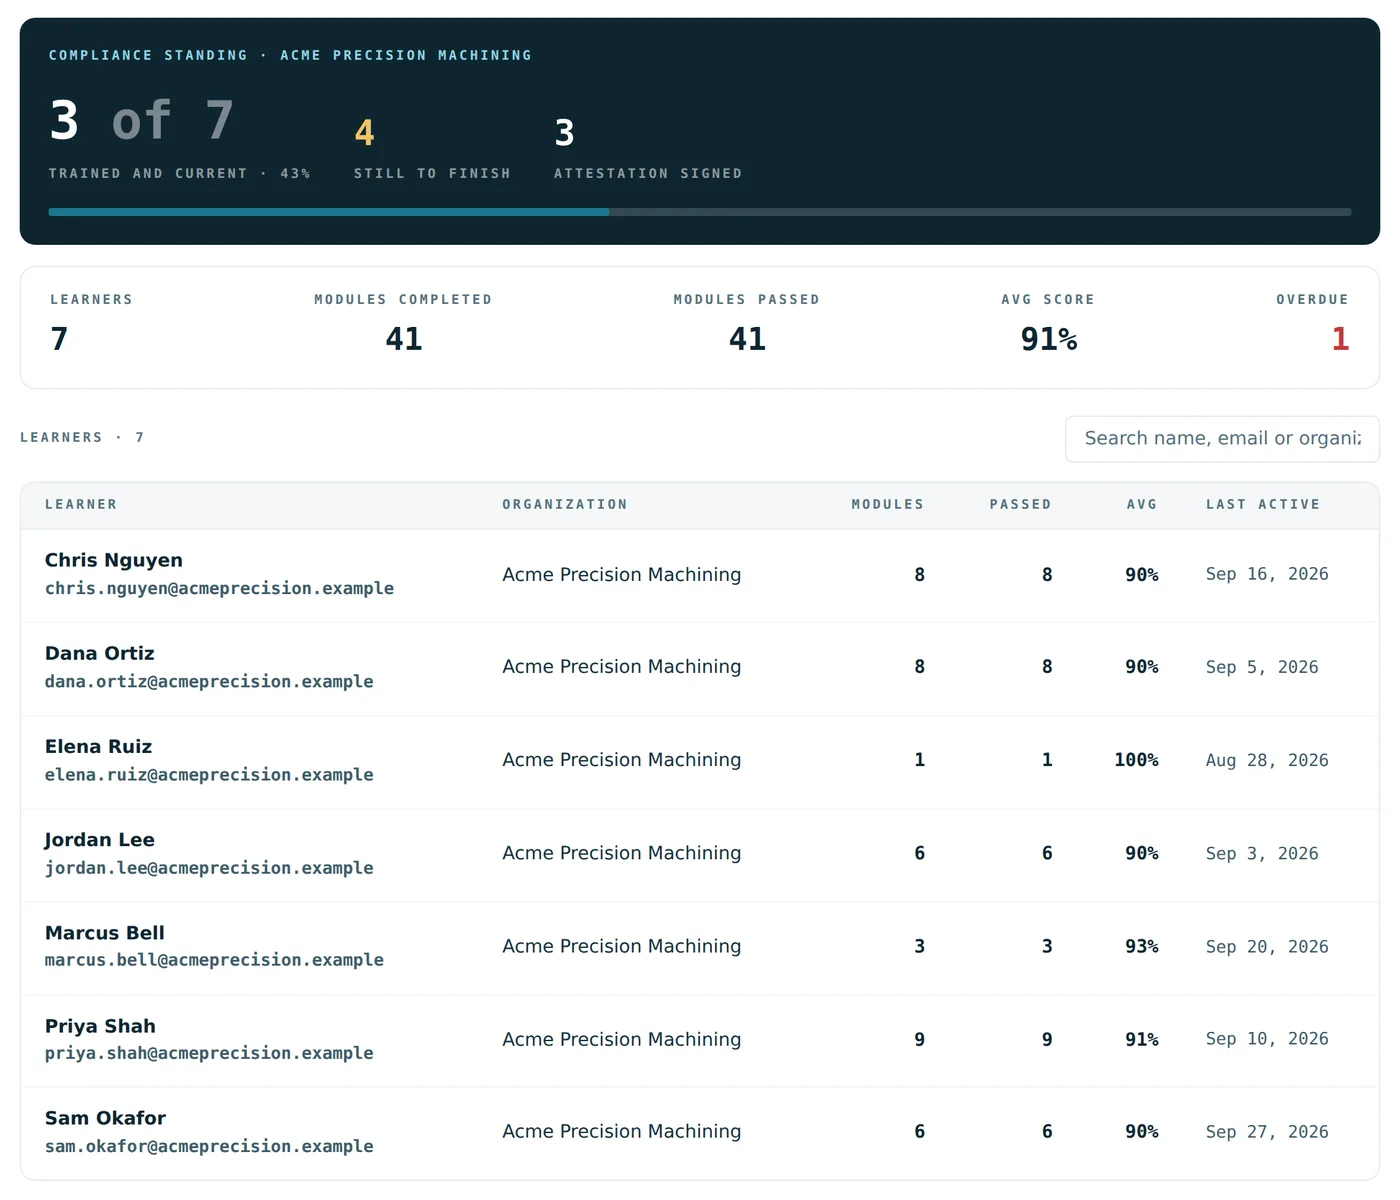Screen dimensions: 1400x1200
Task: Click the 'LEARNERS · 7' section label
Action: (82, 438)
